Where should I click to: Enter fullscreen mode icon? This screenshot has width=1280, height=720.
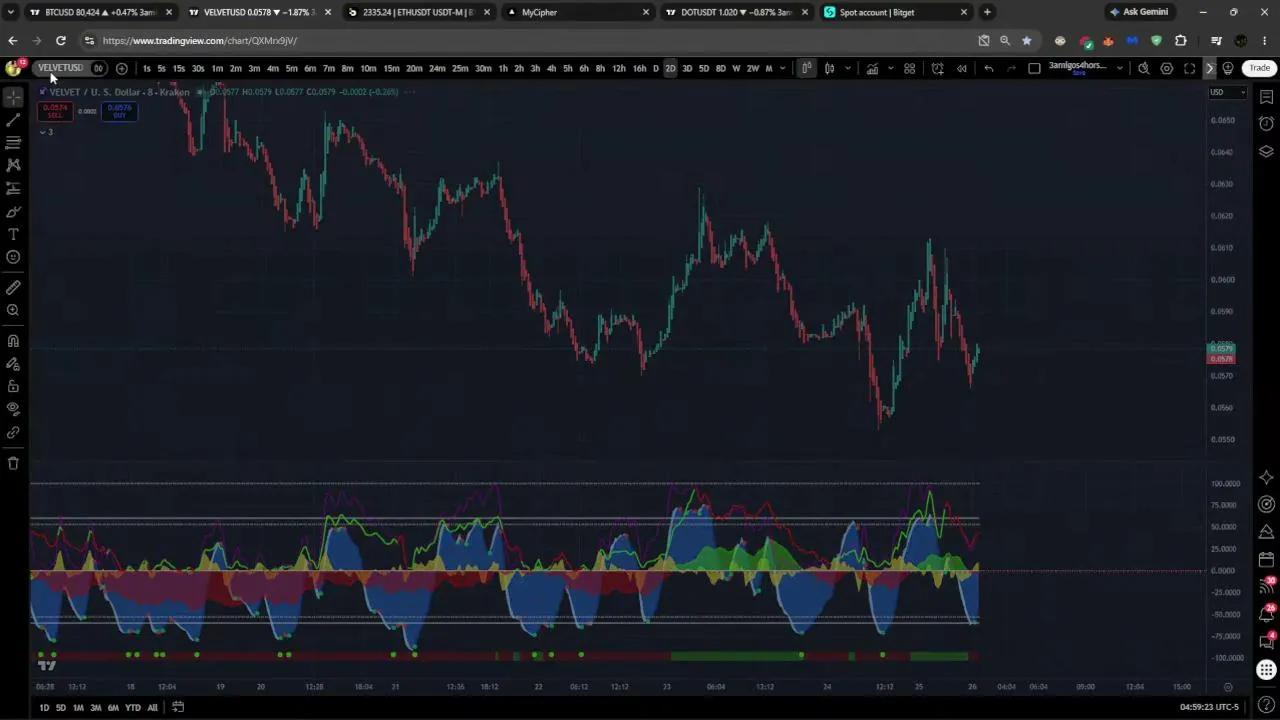pyautogui.click(x=1190, y=68)
